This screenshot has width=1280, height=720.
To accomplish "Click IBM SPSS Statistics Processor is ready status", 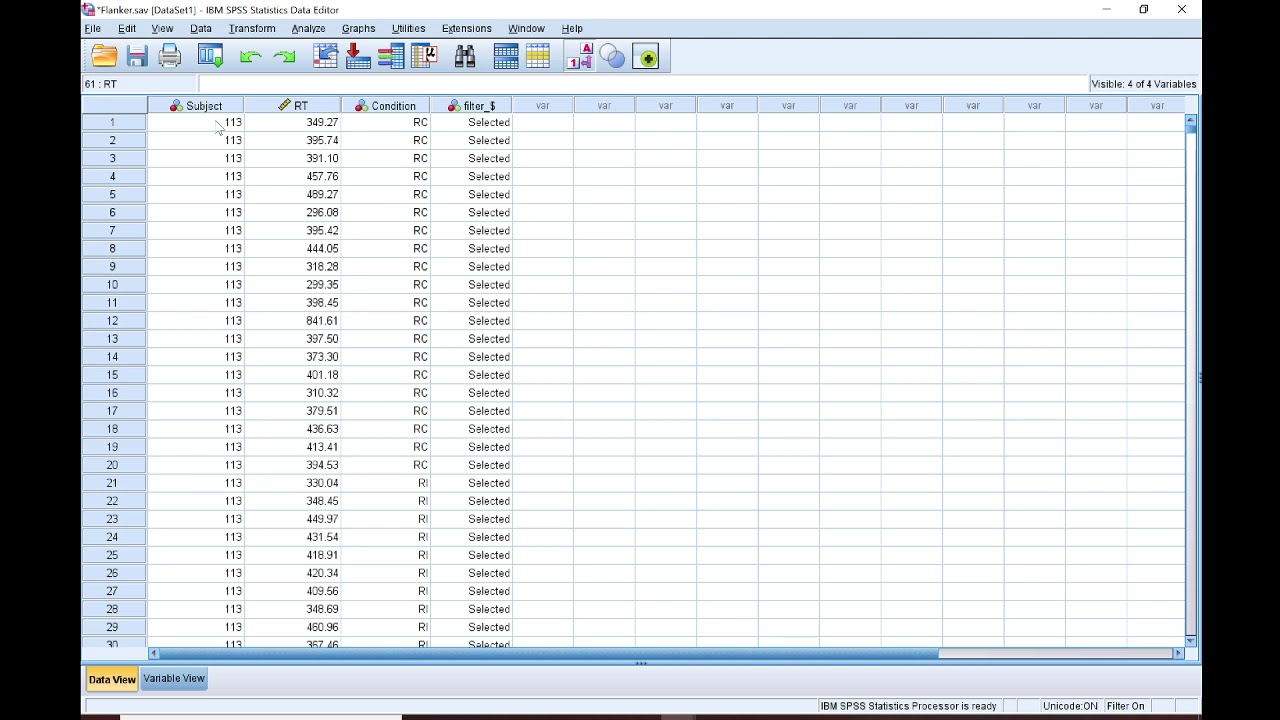I will pos(908,706).
